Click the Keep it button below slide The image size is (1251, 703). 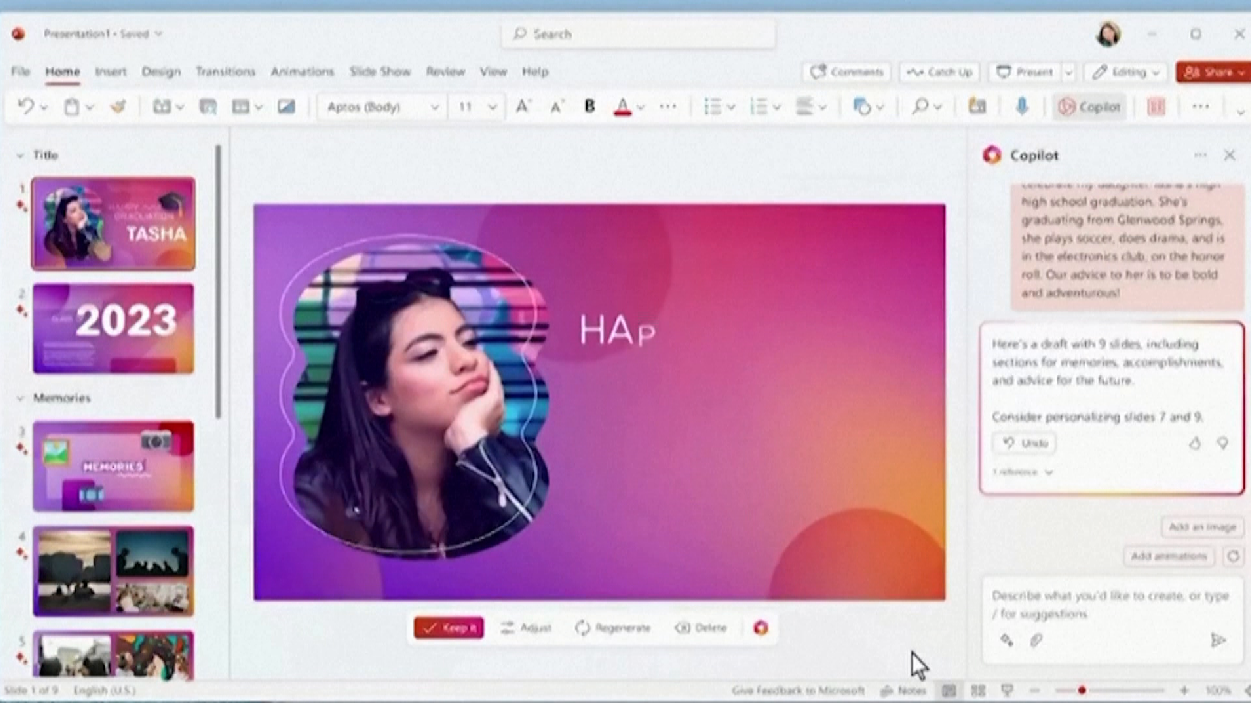[x=449, y=628]
